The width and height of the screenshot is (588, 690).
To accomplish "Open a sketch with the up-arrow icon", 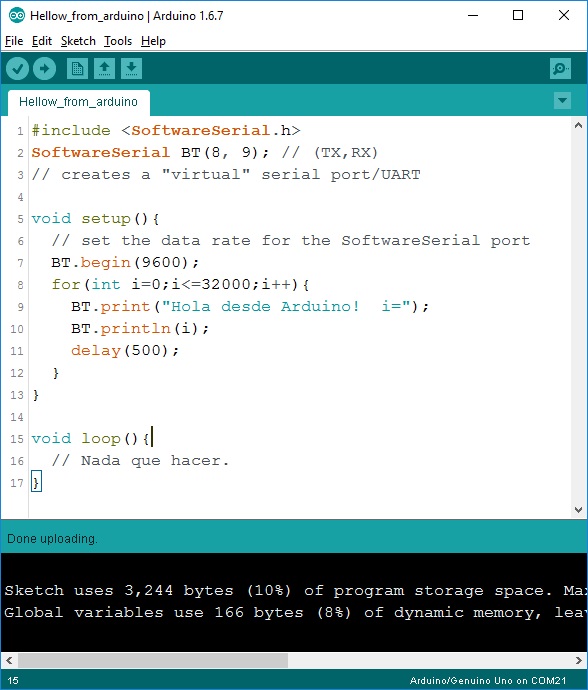I will pos(104,69).
